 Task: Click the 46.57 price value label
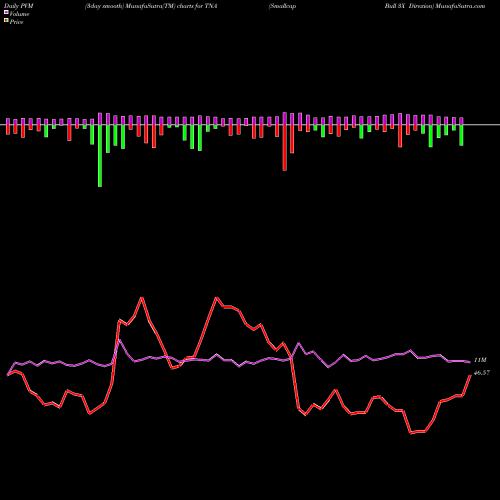(482, 373)
